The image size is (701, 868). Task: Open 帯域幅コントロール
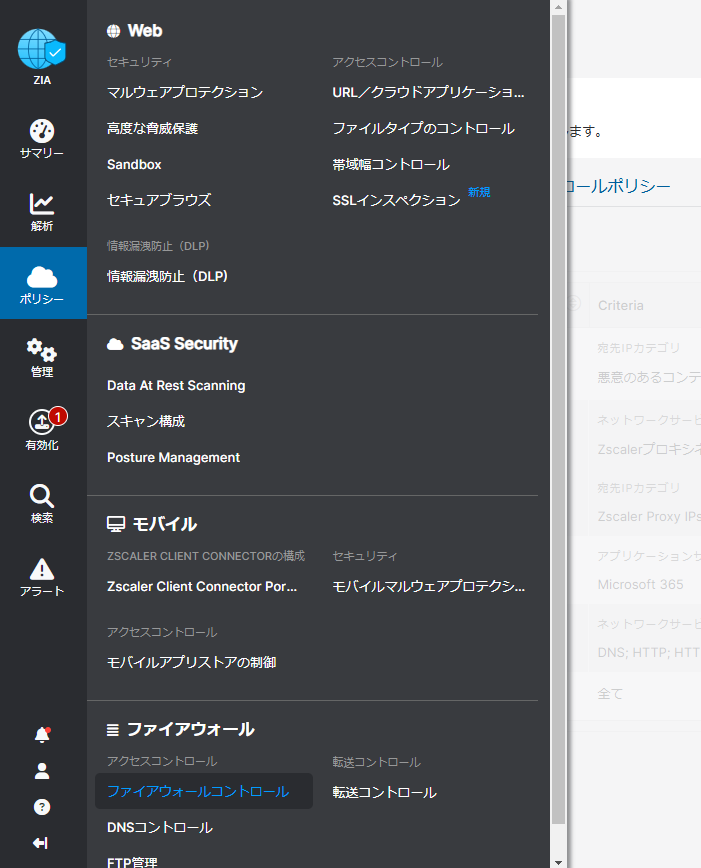point(391,164)
